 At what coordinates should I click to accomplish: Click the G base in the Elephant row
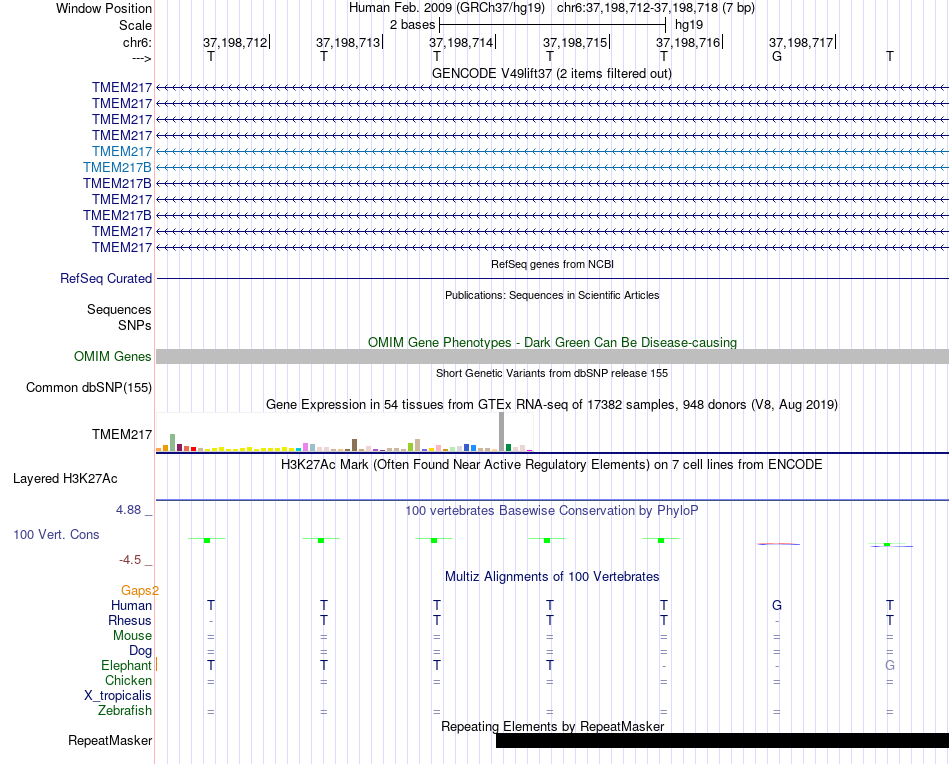pos(889,665)
